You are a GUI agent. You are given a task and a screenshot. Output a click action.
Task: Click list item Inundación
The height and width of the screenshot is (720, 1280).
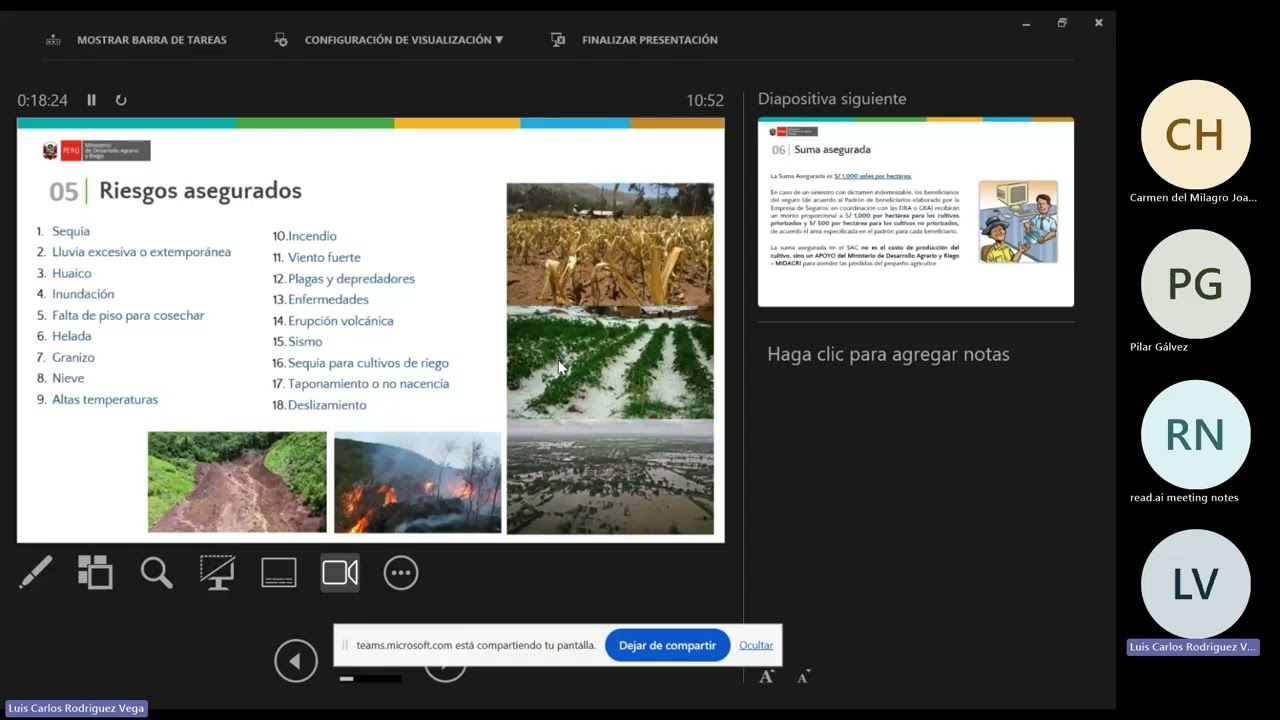click(x=83, y=294)
